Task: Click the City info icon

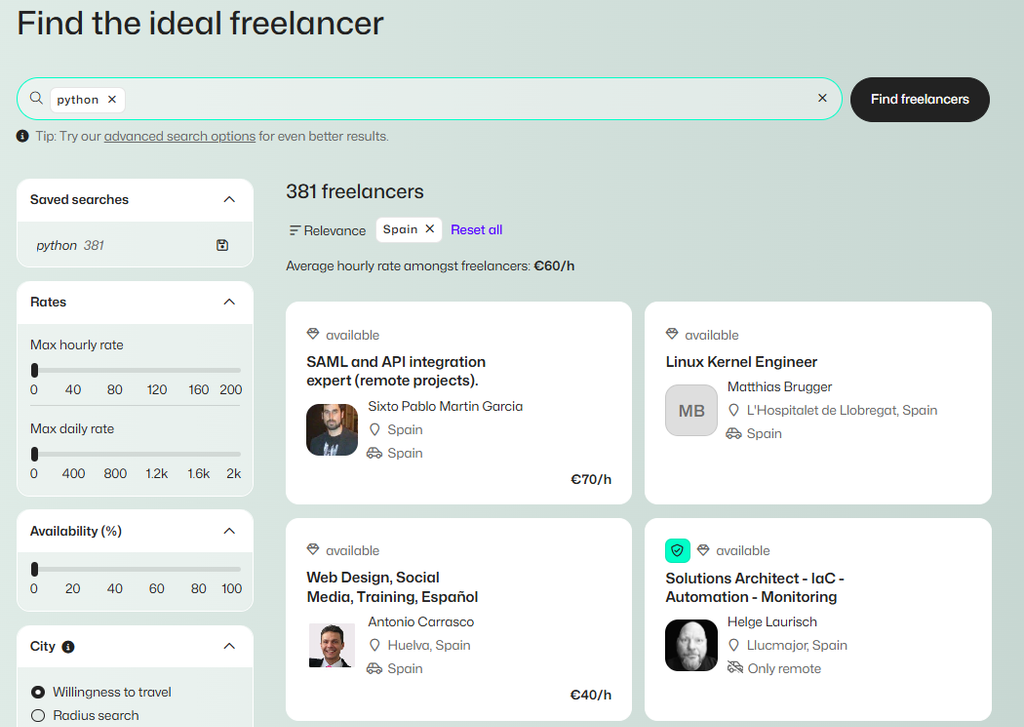Action: click(68, 647)
